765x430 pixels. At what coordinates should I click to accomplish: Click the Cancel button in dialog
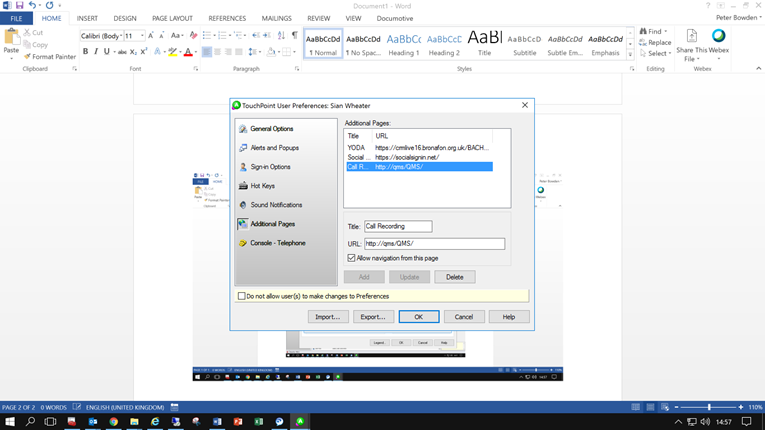(x=463, y=317)
